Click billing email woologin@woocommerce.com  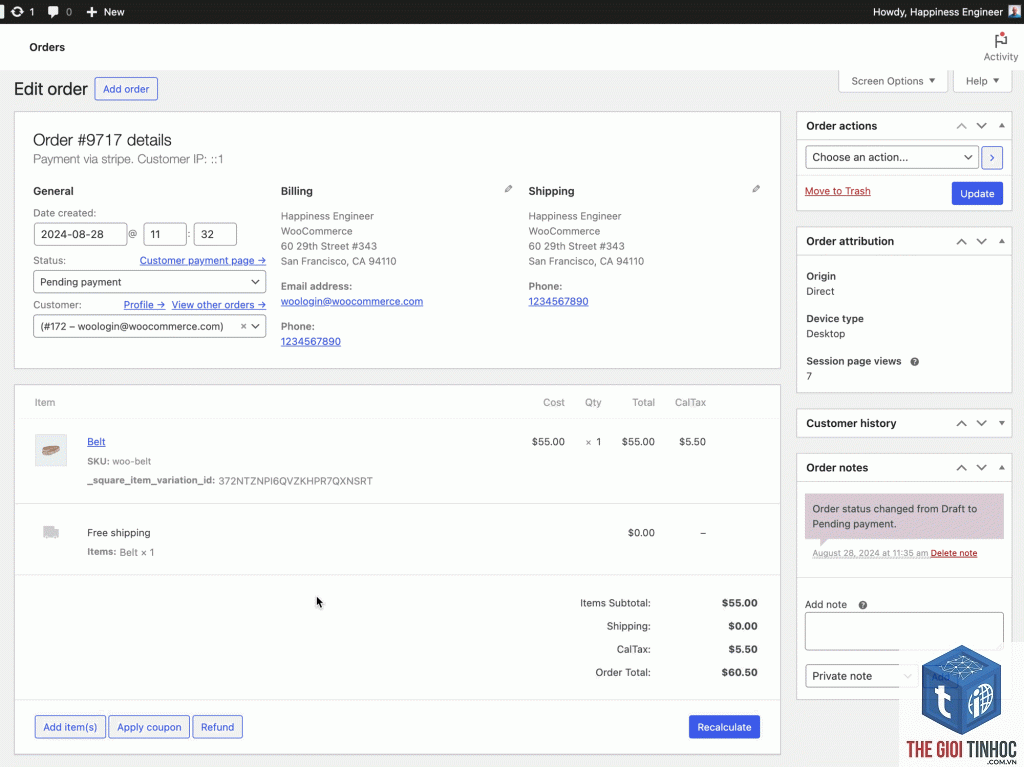click(351, 301)
